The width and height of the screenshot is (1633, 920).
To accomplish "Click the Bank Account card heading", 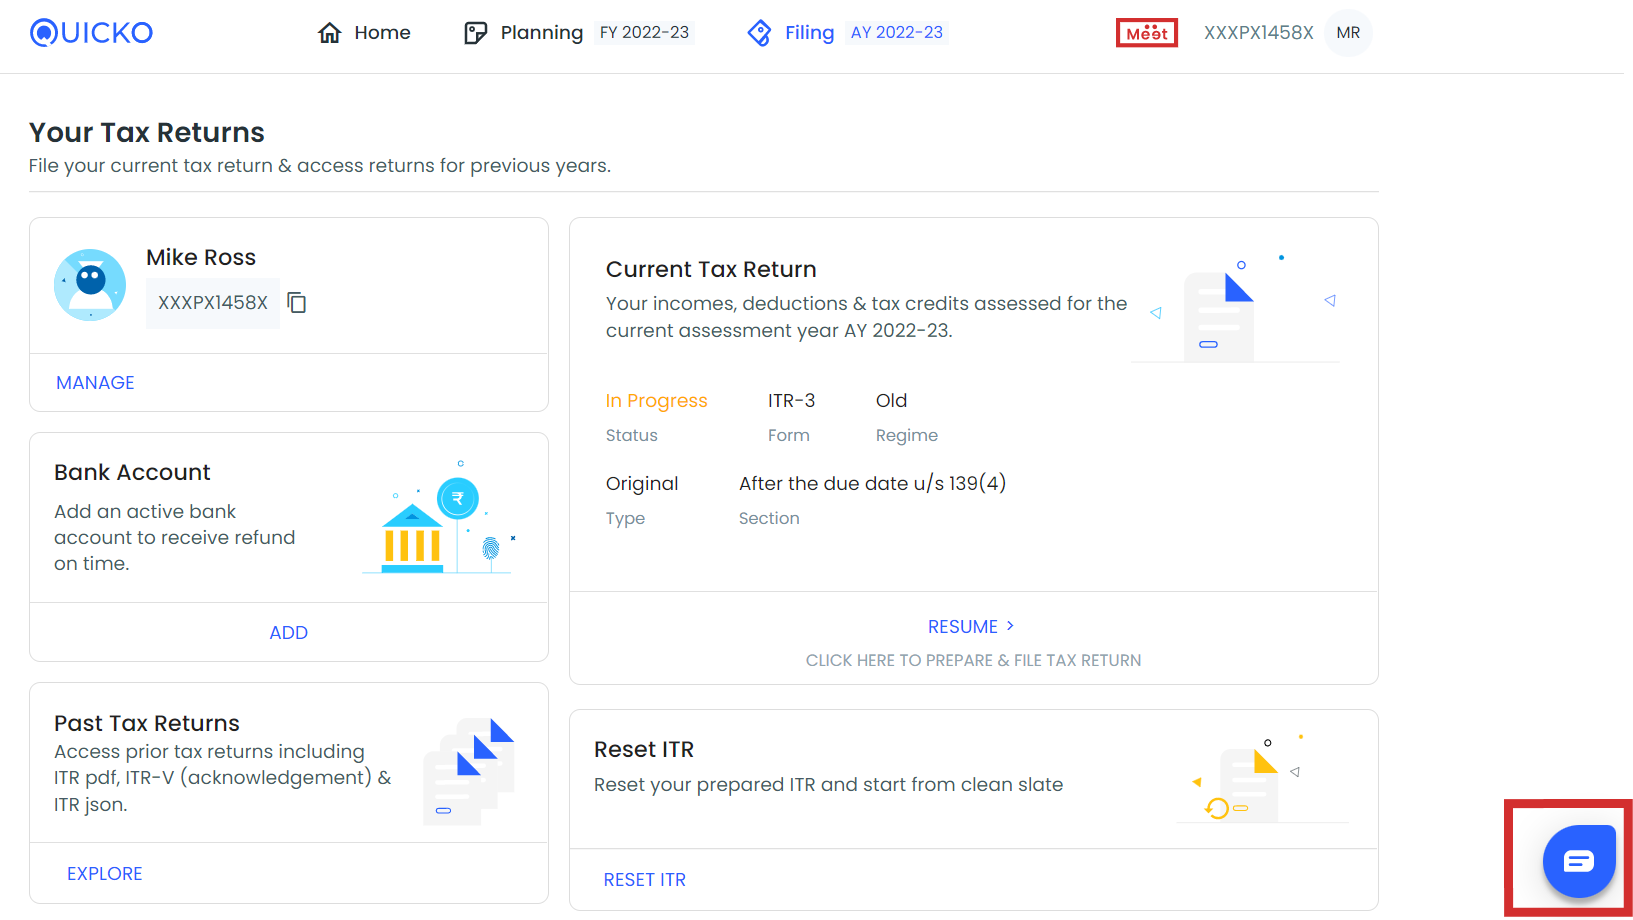I will 132,473.
